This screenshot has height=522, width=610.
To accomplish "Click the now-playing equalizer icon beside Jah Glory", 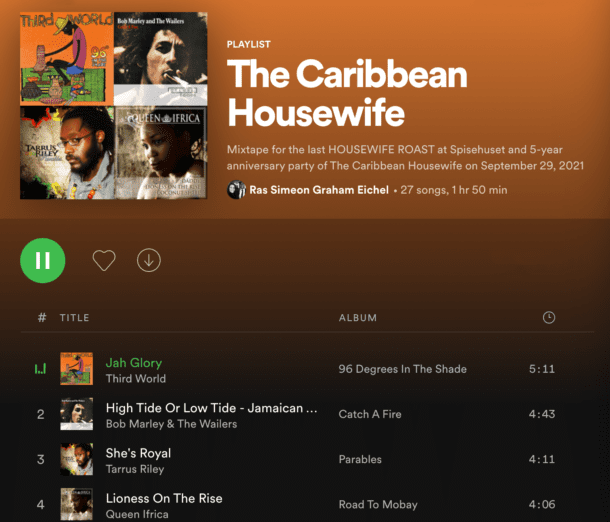I will coord(40,368).
